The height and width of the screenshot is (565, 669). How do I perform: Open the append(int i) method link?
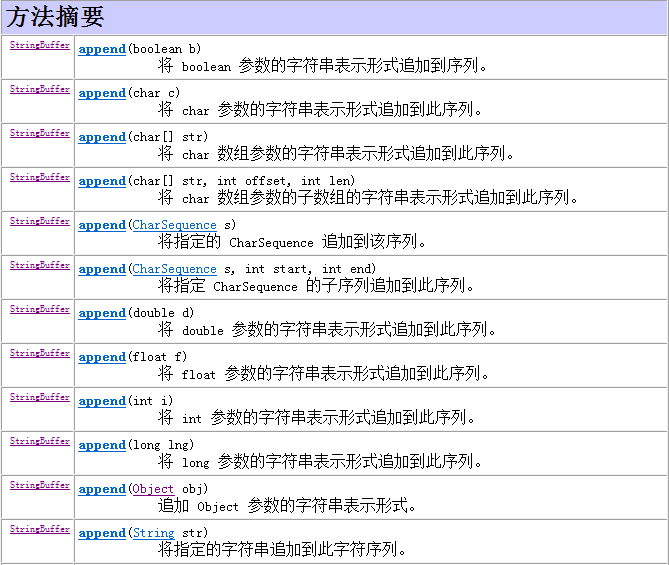(x=102, y=401)
